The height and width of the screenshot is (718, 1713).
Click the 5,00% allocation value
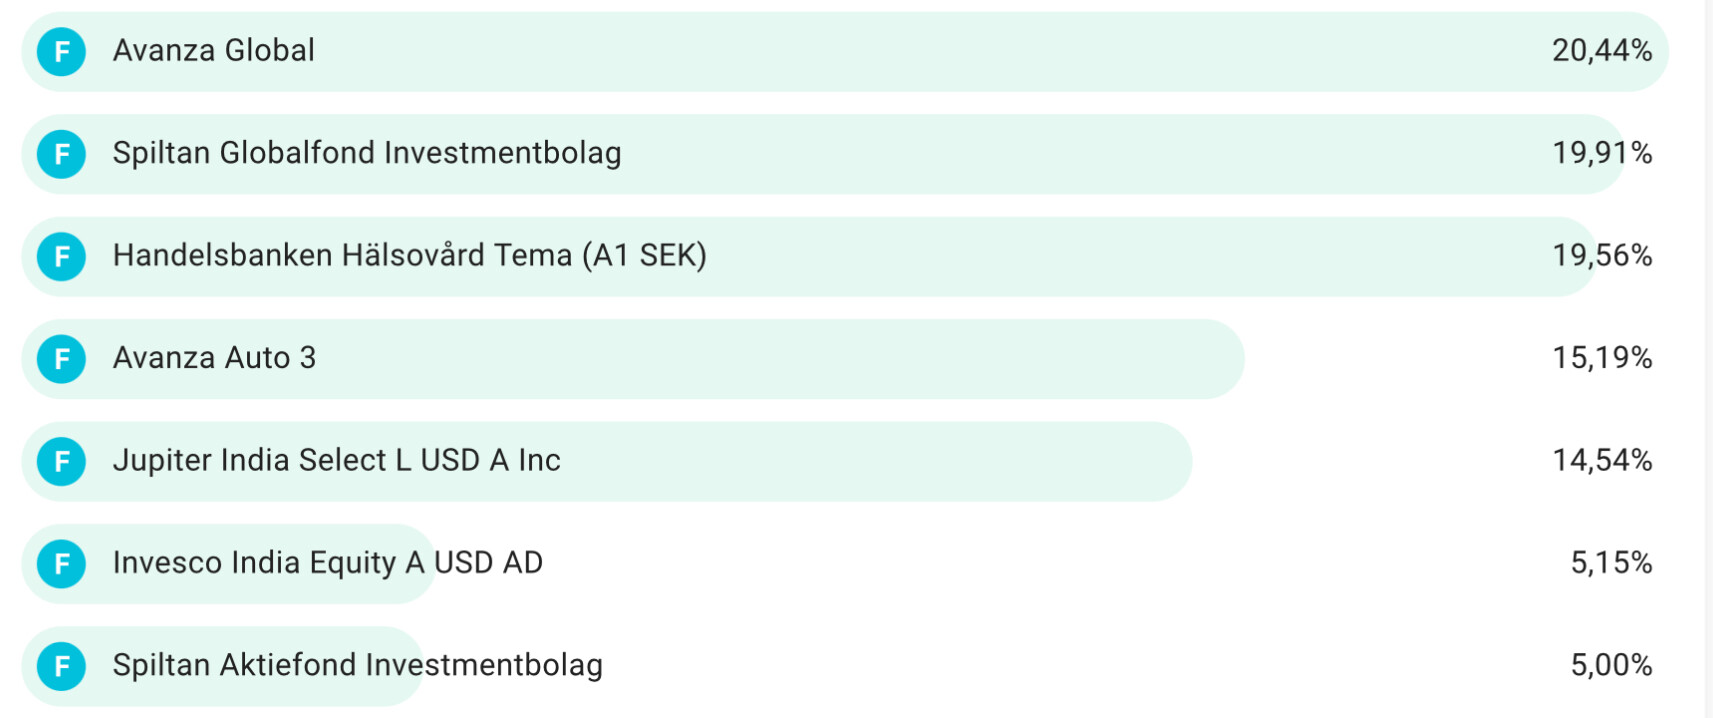[x=1610, y=666]
